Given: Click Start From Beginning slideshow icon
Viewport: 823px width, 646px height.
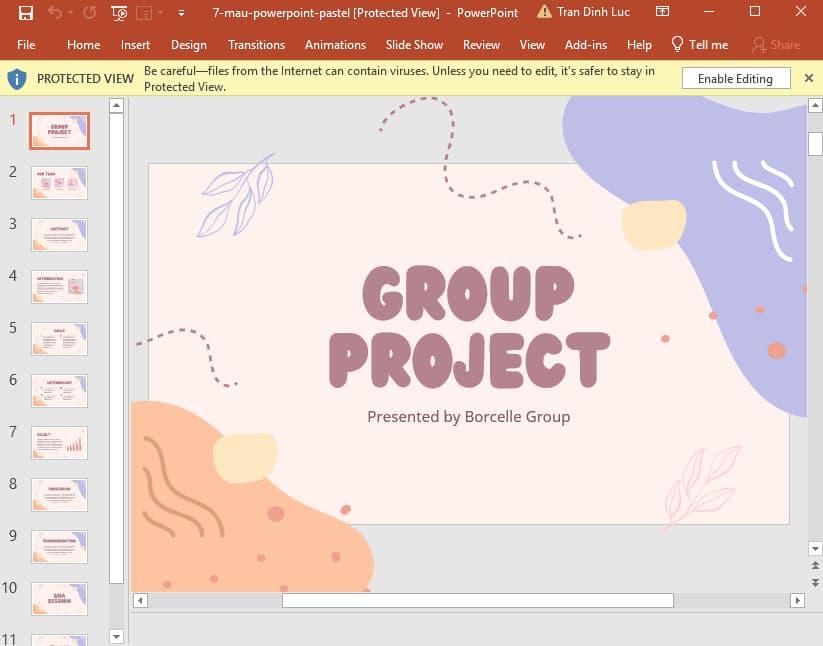Looking at the screenshot, I should [x=120, y=13].
